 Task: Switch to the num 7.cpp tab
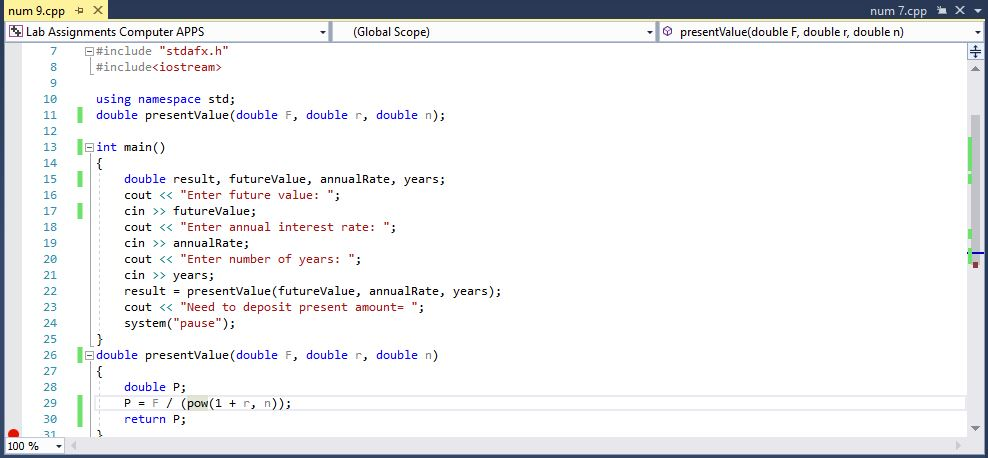(x=899, y=11)
